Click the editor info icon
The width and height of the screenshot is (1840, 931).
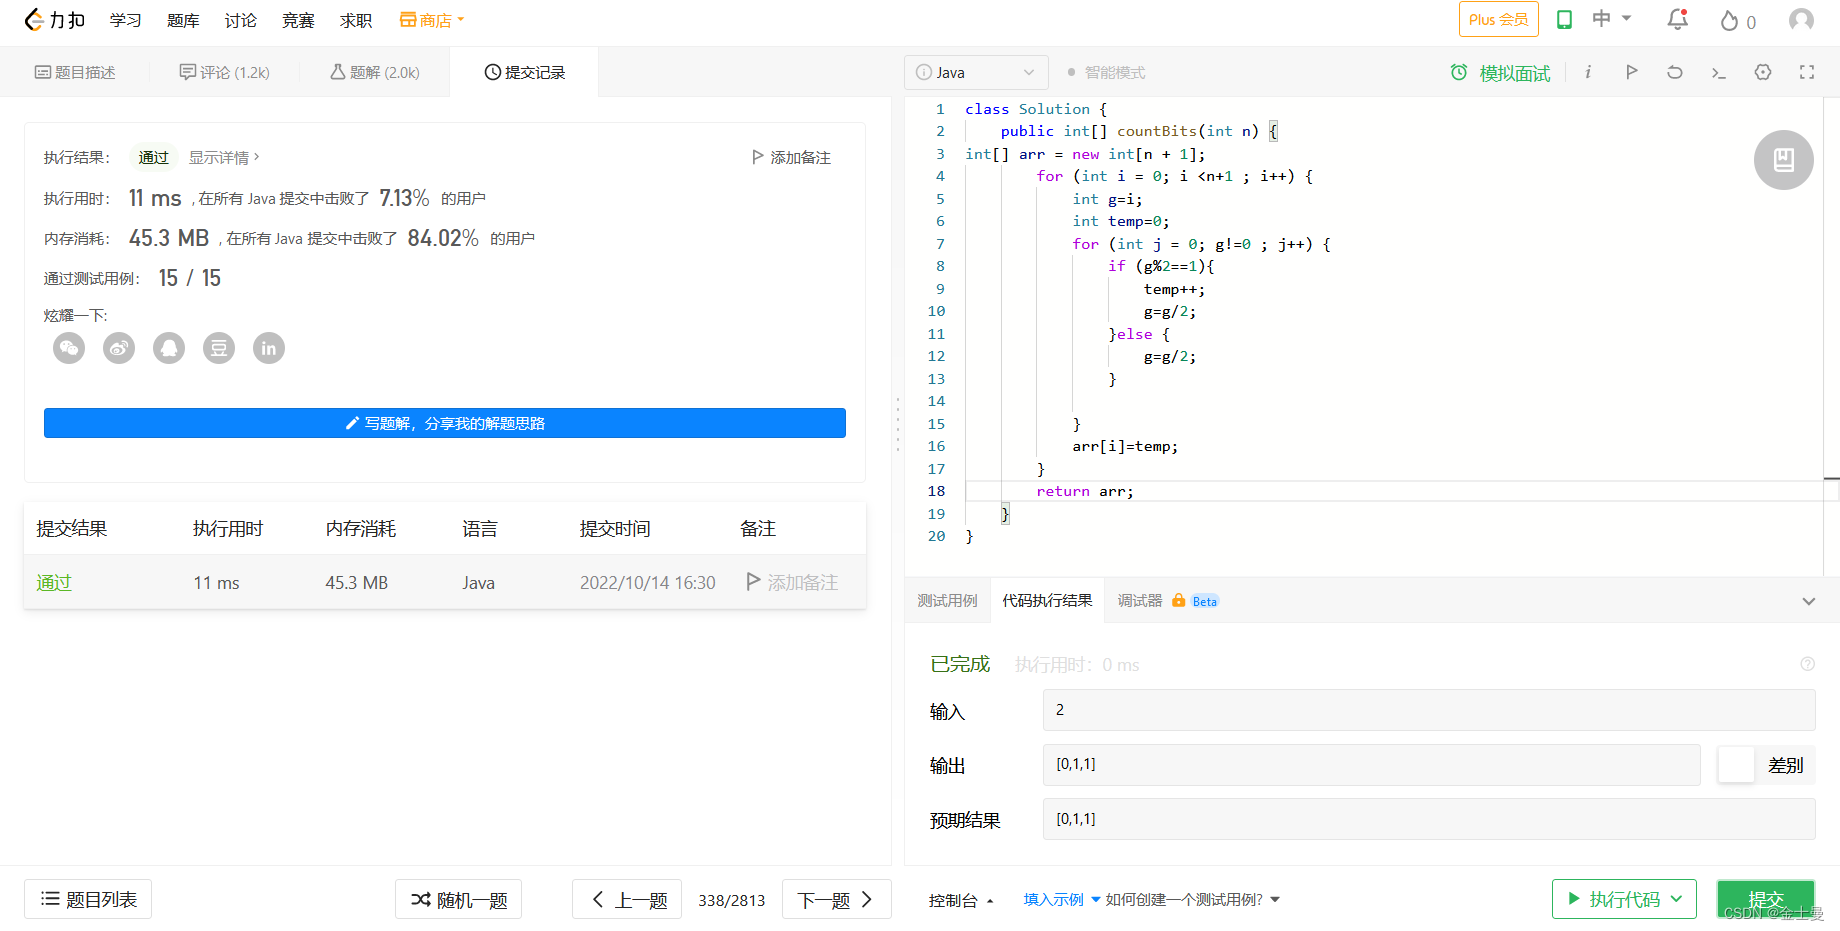1588,72
